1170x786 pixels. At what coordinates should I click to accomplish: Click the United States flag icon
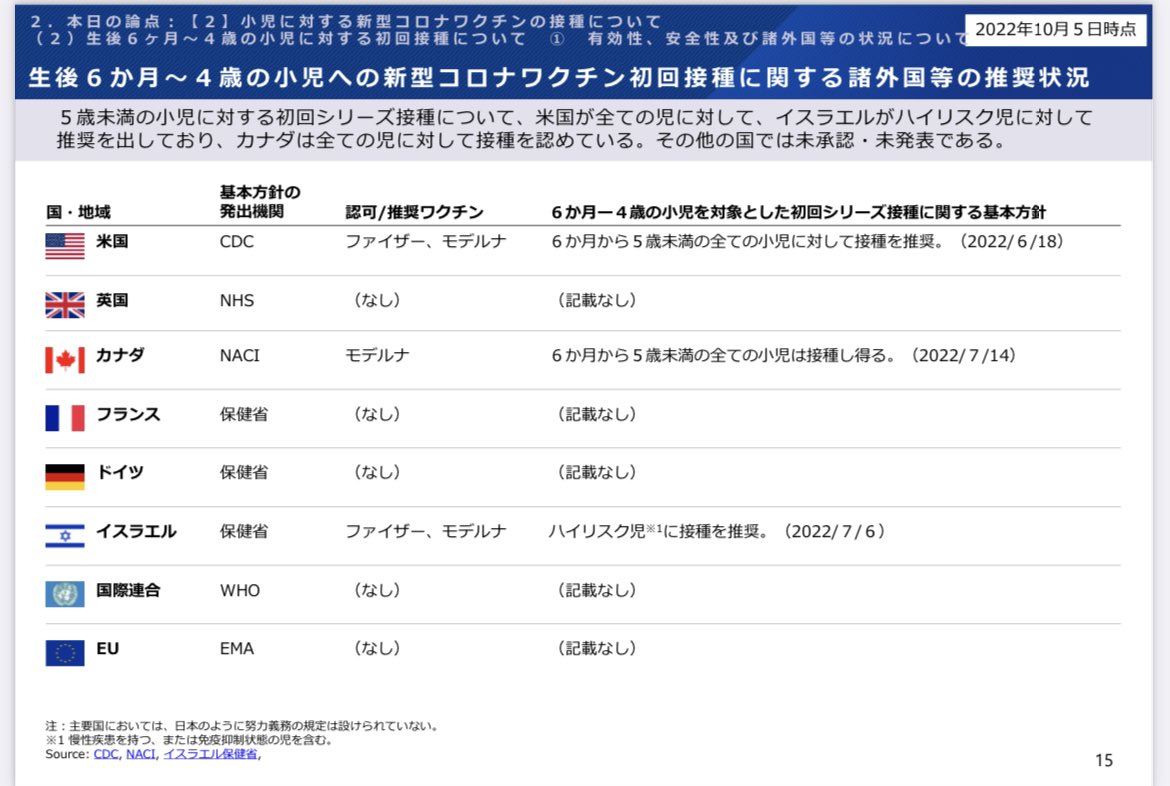pos(65,246)
